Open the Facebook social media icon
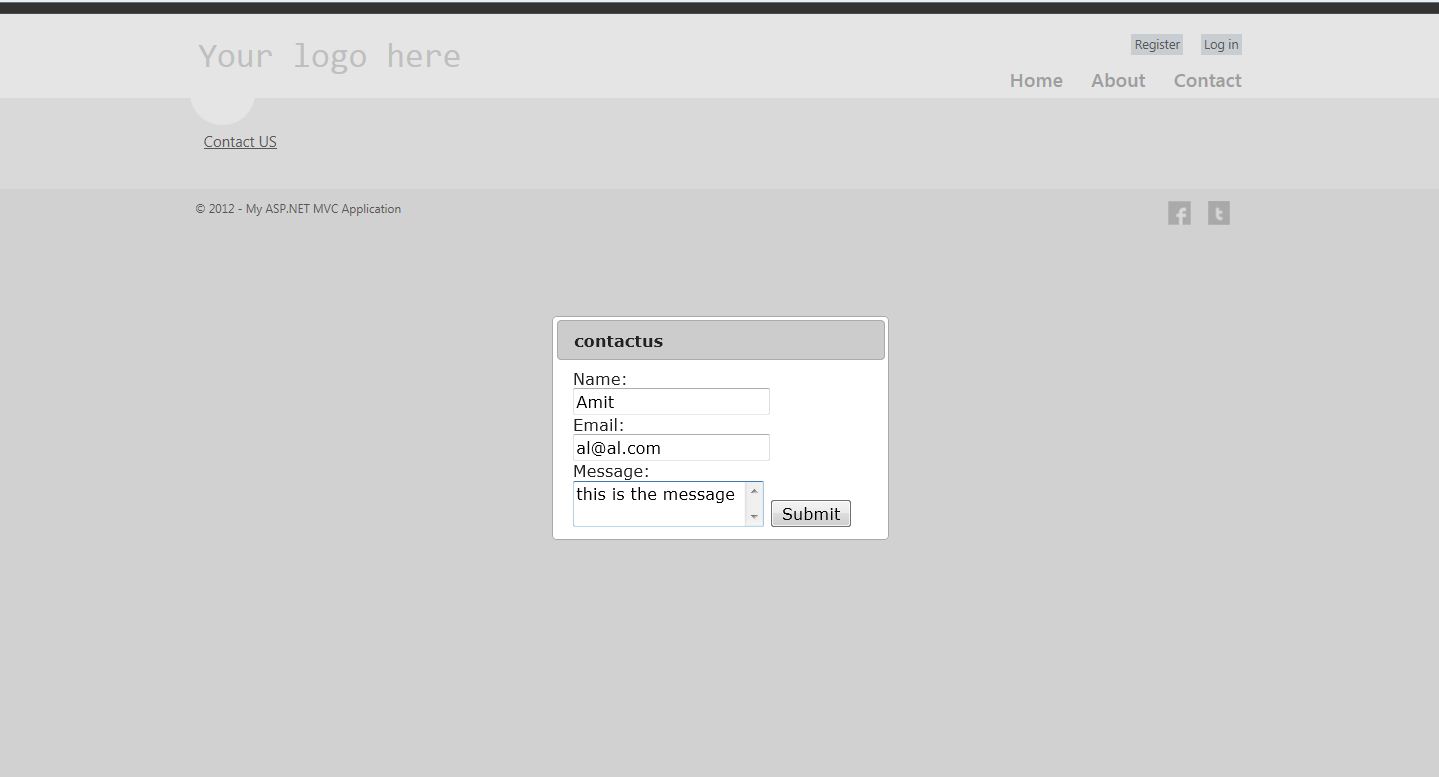This screenshot has height=777, width=1439. tap(1179, 212)
